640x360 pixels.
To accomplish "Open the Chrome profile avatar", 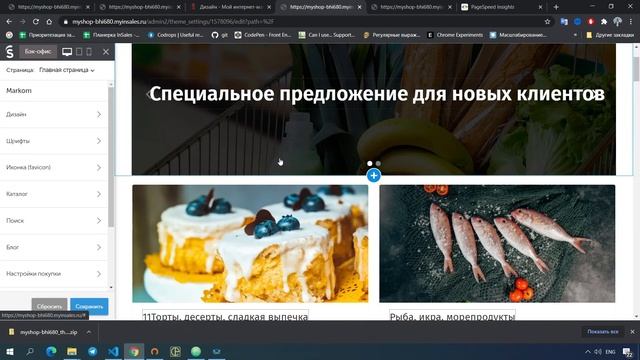I will coord(618,22).
